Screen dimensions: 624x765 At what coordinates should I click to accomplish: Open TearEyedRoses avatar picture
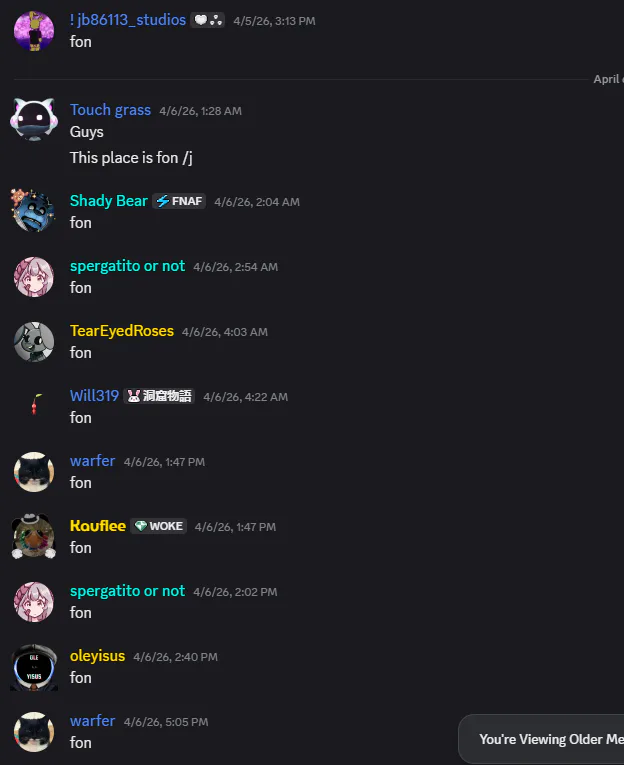point(34,342)
